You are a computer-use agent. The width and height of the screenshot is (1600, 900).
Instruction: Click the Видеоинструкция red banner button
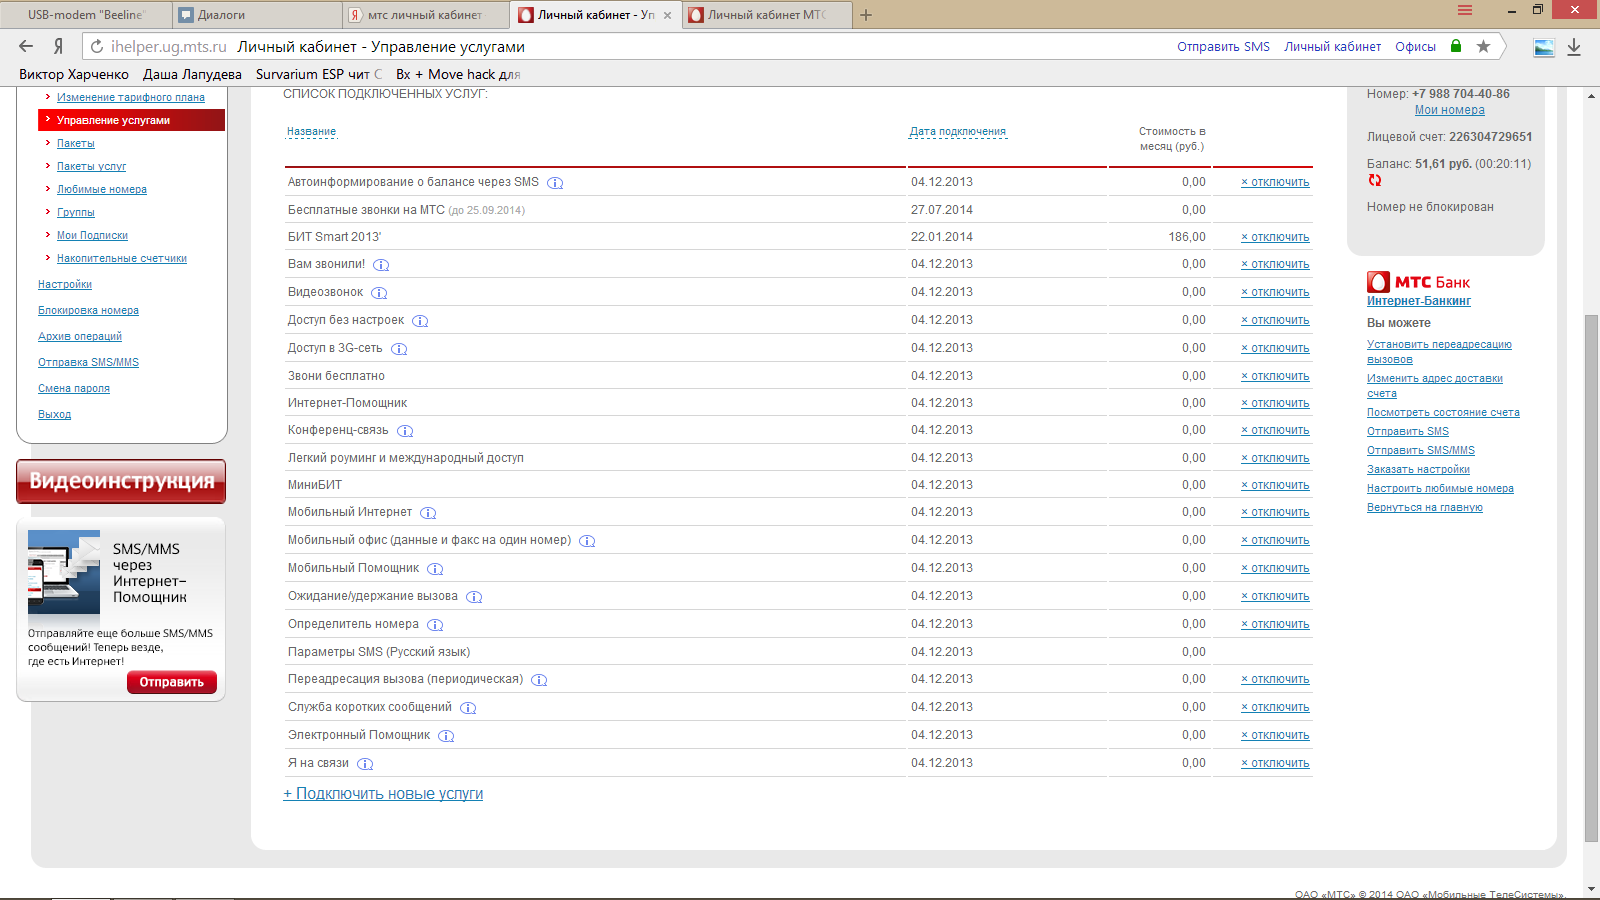point(121,481)
